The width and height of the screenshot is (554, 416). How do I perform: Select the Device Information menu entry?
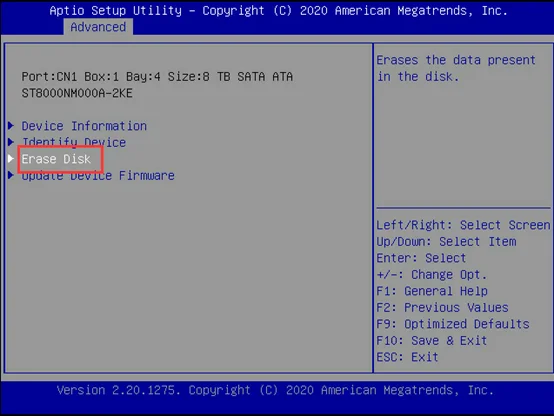(x=84, y=126)
